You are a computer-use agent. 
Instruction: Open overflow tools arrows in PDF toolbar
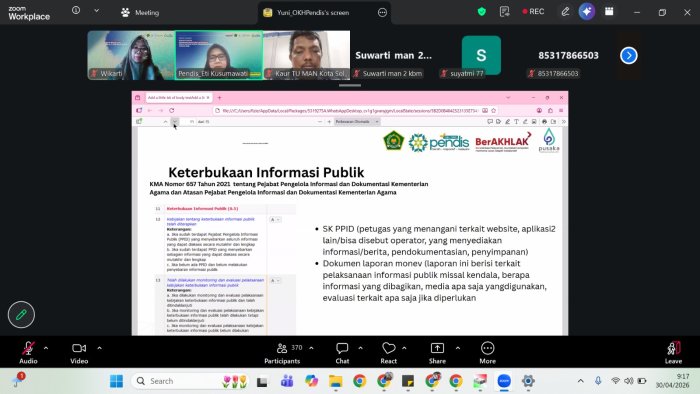coord(563,121)
